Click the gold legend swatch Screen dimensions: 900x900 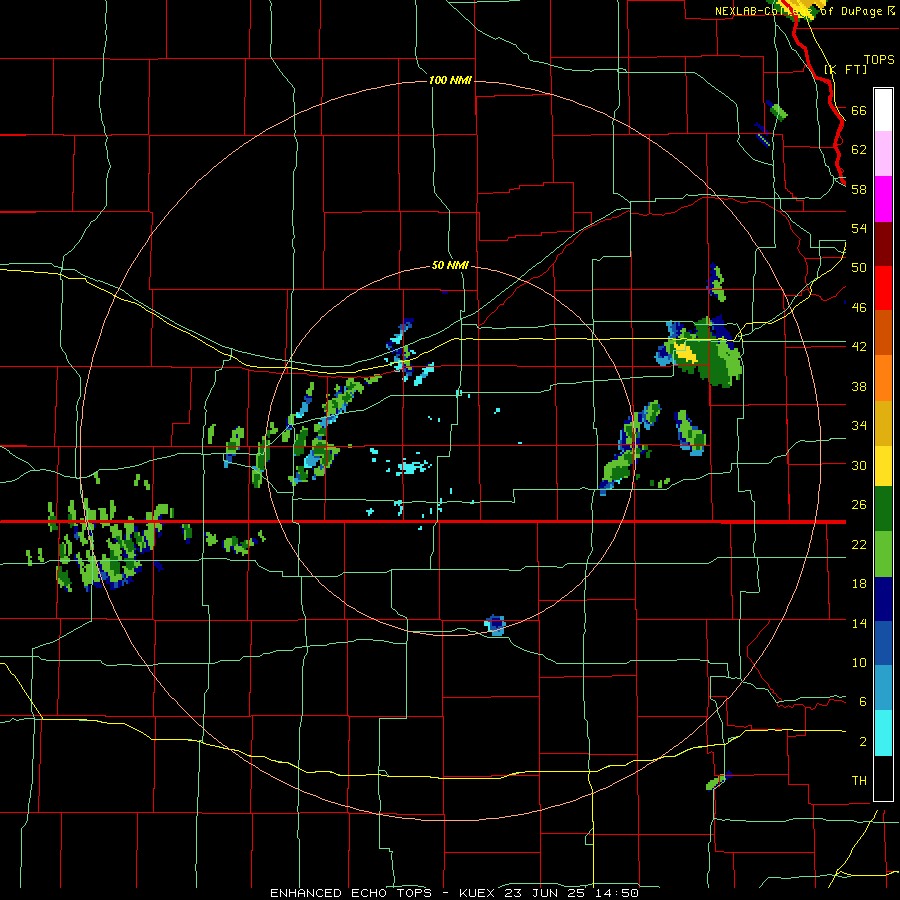[883, 422]
